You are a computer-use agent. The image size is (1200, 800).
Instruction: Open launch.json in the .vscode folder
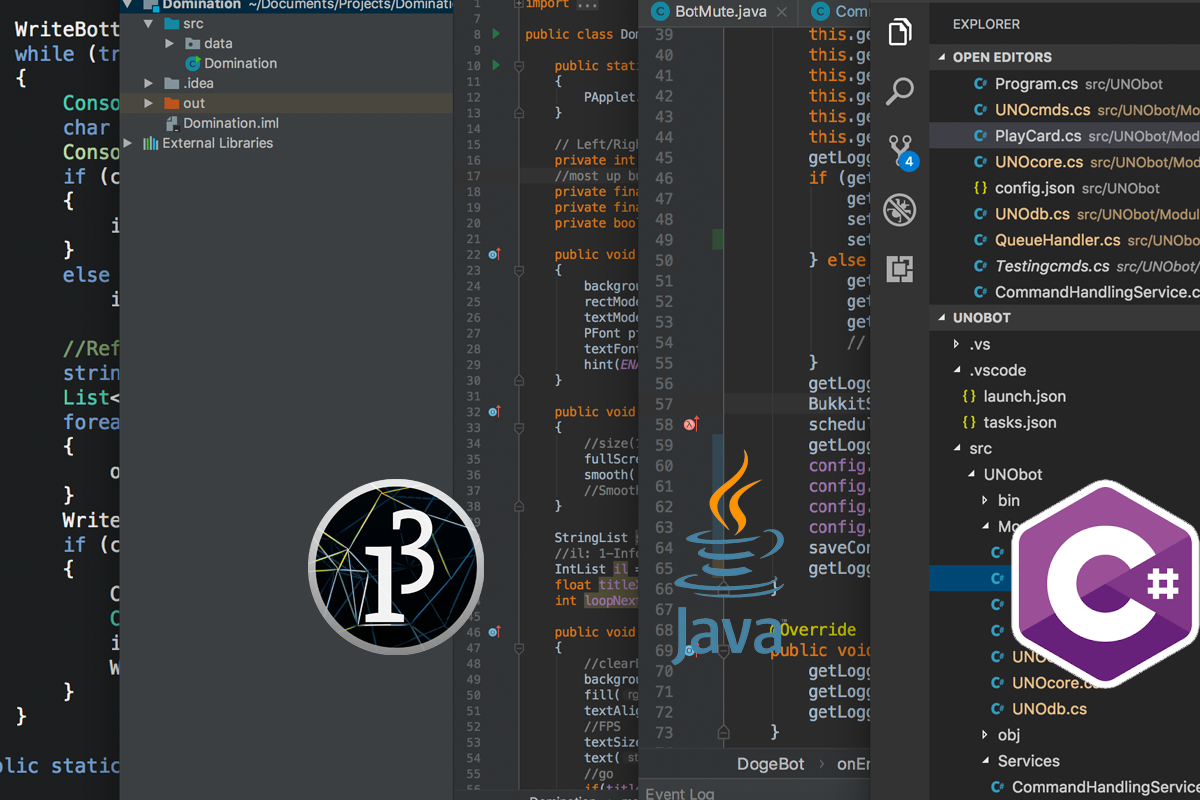pos(1025,396)
